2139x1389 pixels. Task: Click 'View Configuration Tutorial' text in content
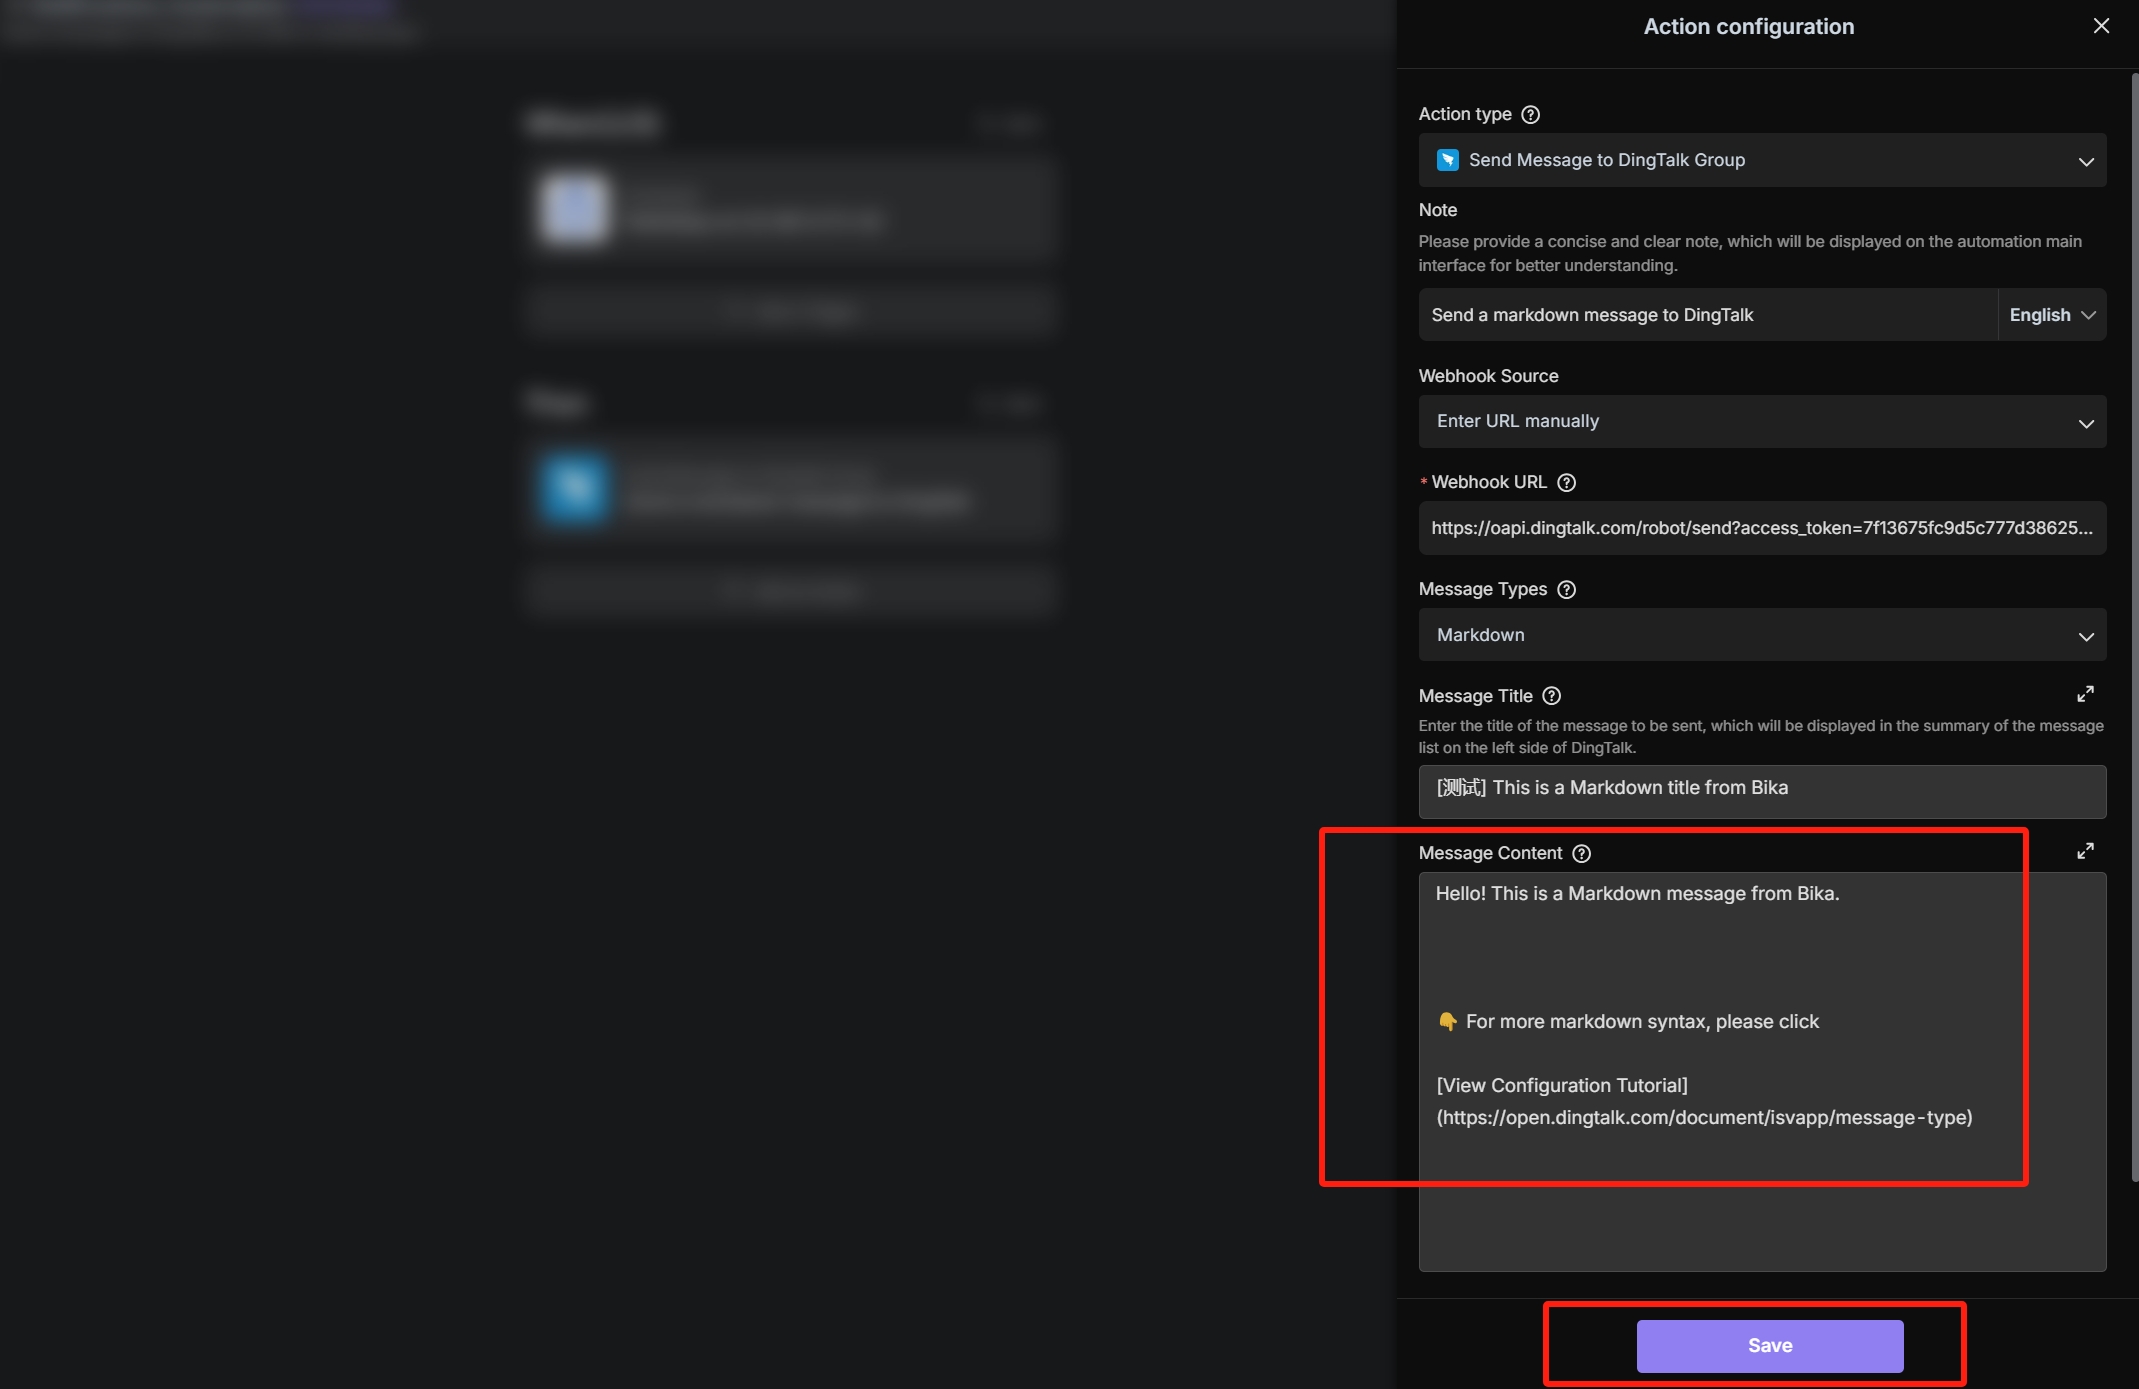(x=1561, y=1085)
